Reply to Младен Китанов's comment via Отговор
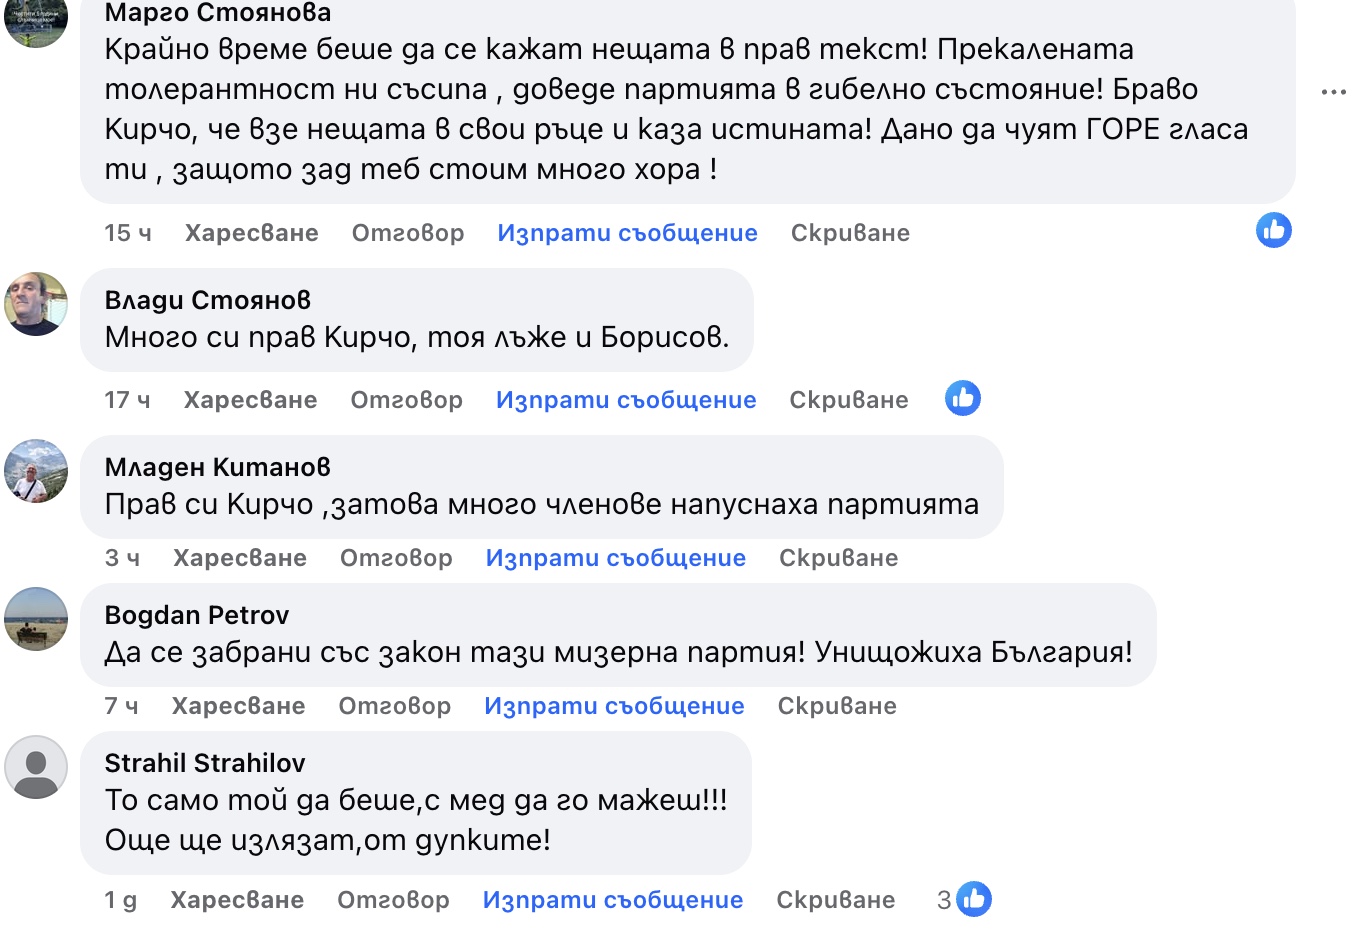Image resolution: width=1354 pixels, height=940 pixels. tap(396, 558)
